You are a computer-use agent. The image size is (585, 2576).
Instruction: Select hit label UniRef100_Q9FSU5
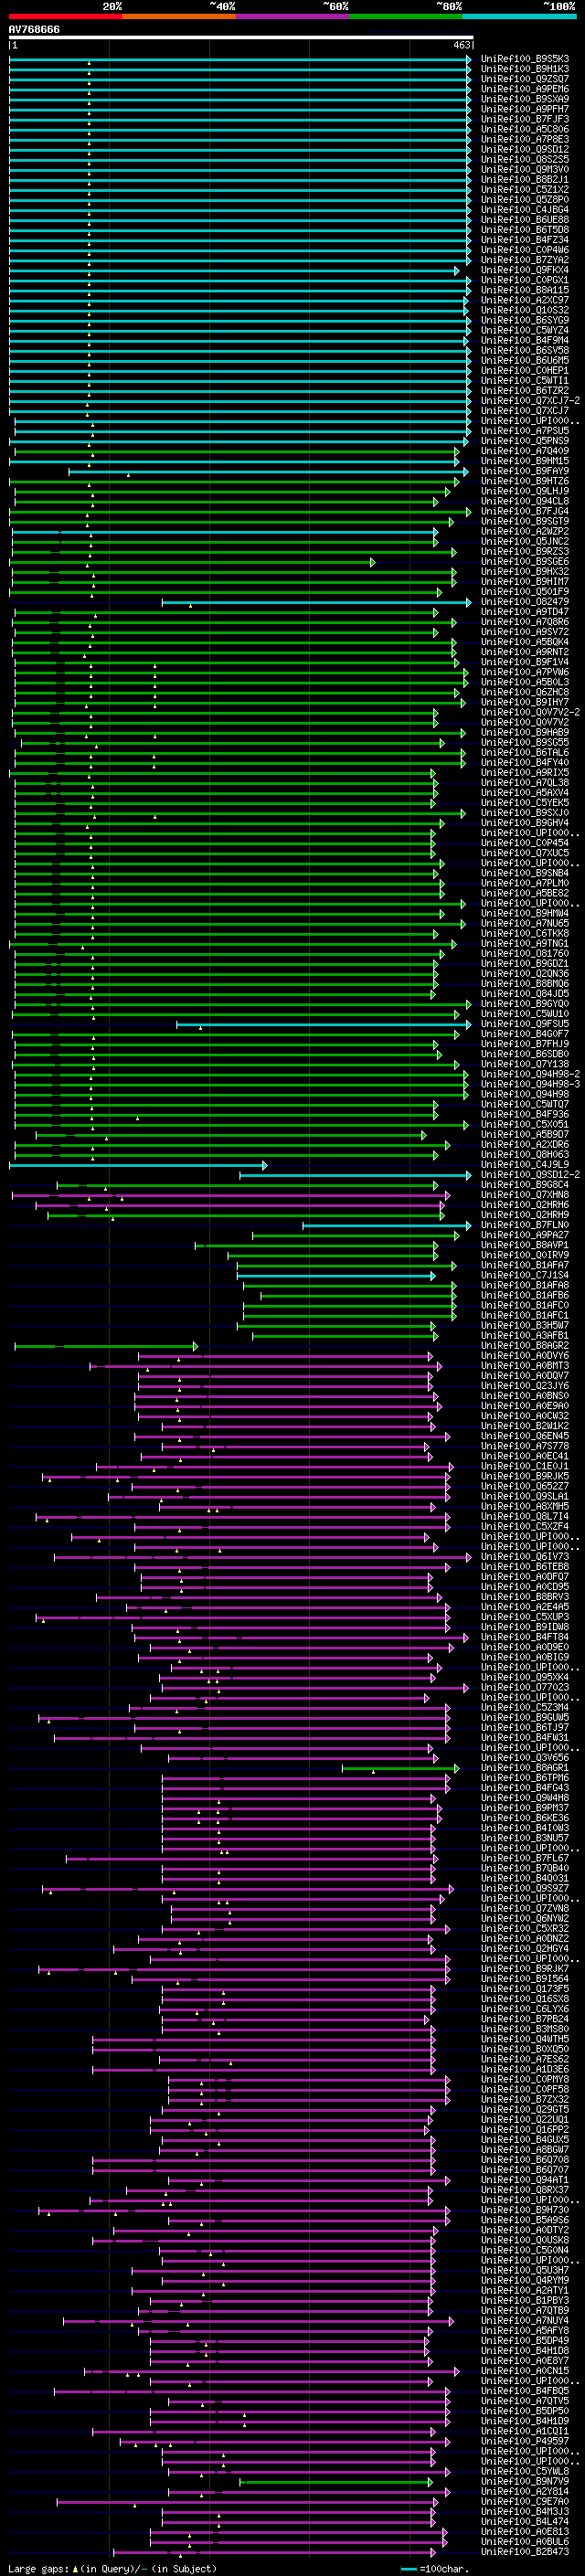pyautogui.click(x=525, y=1023)
